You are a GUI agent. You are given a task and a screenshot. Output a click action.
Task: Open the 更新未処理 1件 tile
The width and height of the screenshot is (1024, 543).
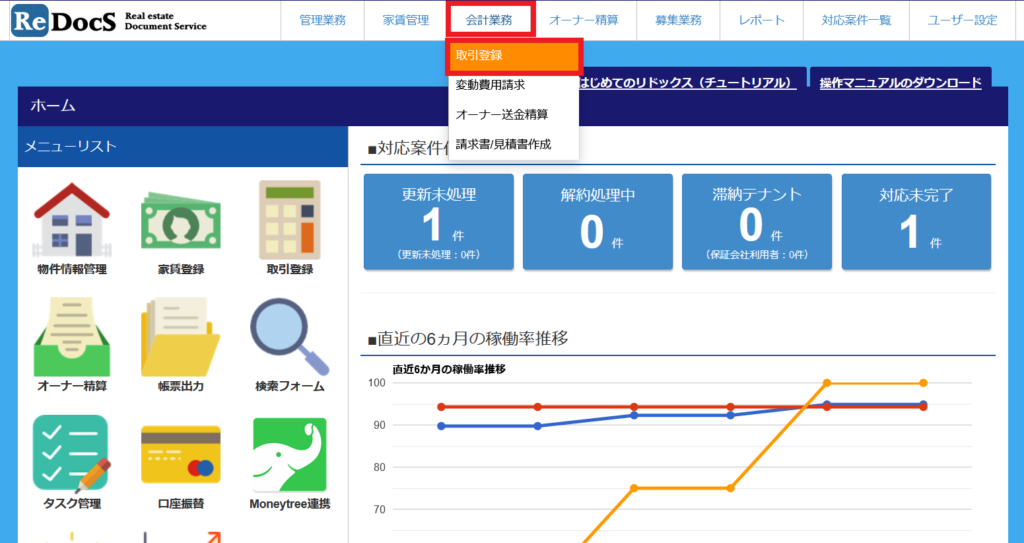click(x=439, y=222)
